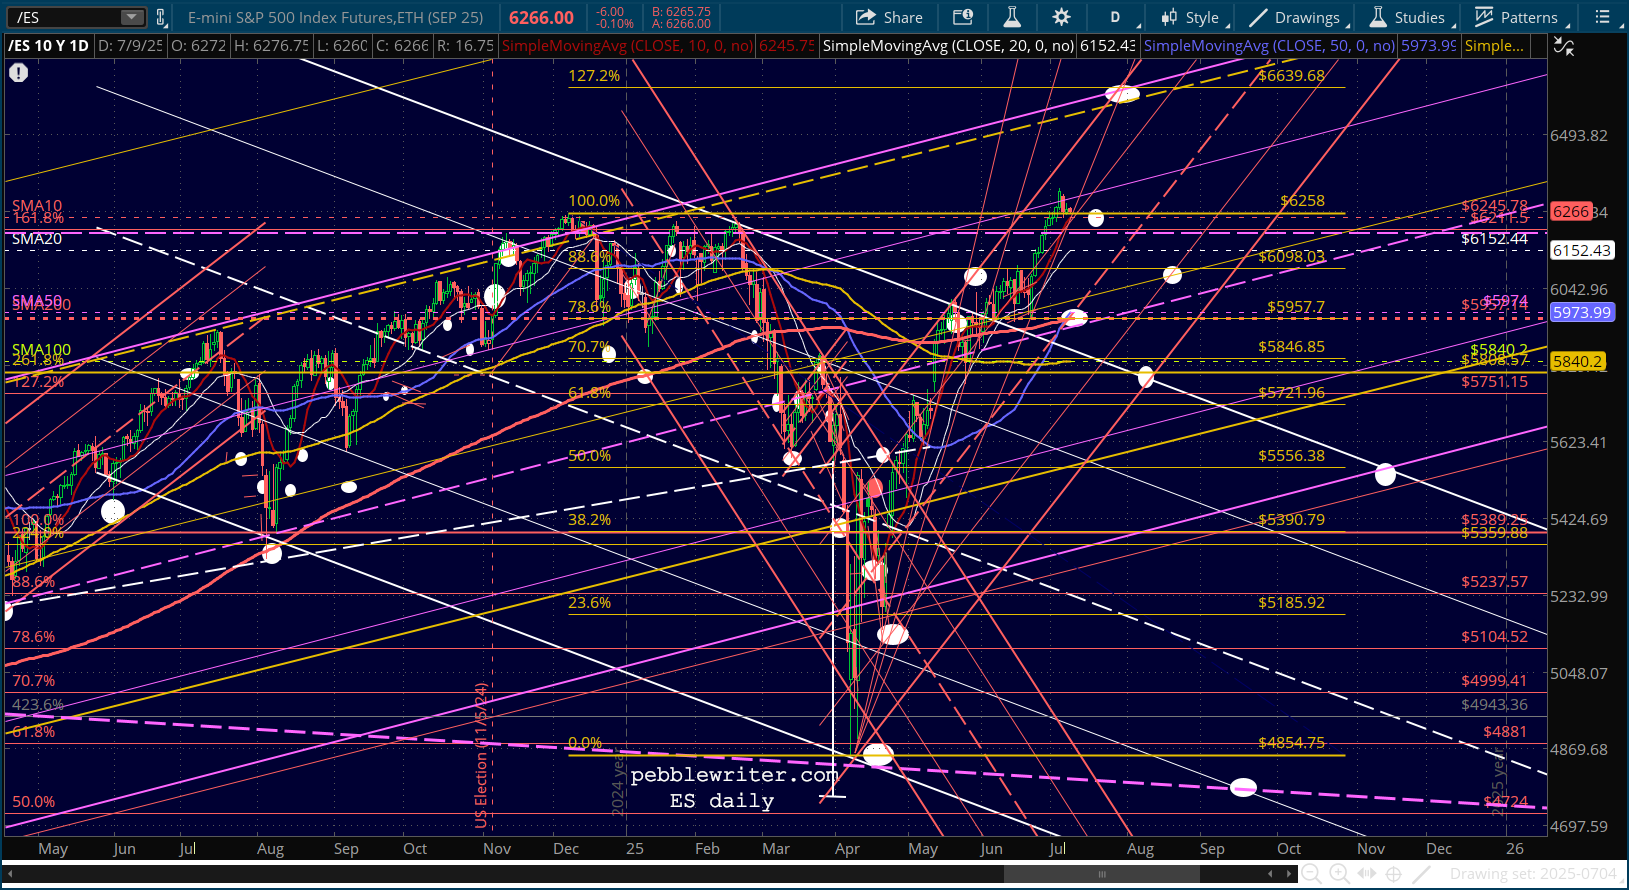Select the trendline drawing tool icon

pos(1421,874)
